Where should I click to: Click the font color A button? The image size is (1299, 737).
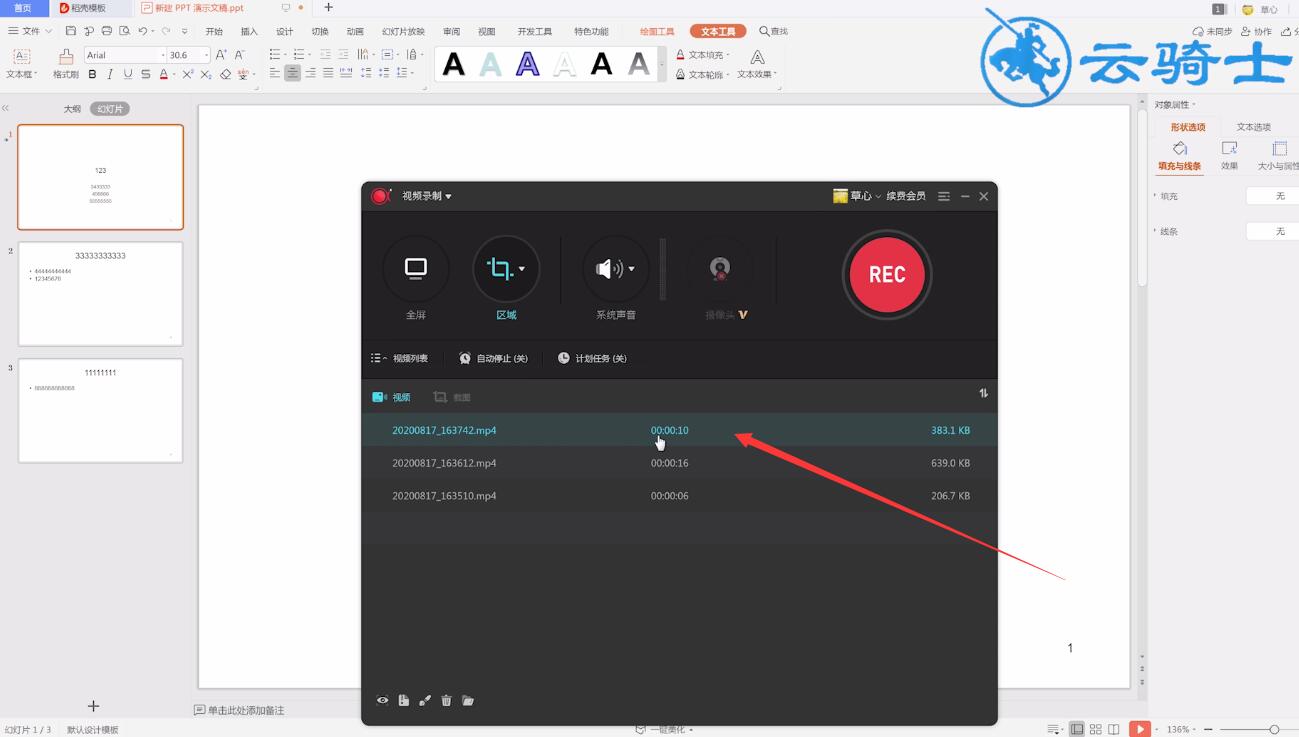click(x=164, y=74)
